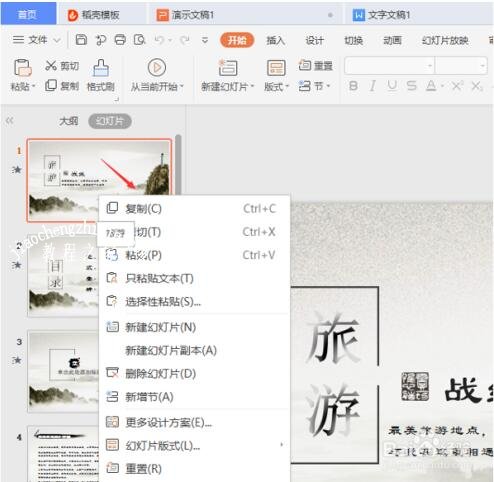Select the 动画 ribbon tab
This screenshot has height=482, width=494.
(x=392, y=40)
